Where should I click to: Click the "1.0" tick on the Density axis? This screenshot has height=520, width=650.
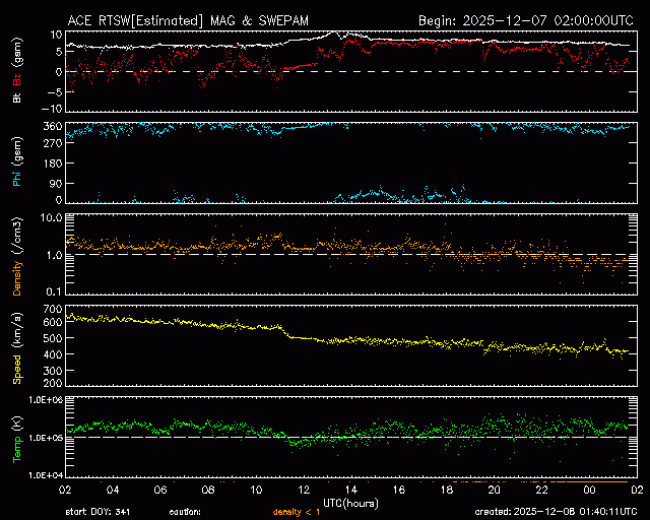54,255
